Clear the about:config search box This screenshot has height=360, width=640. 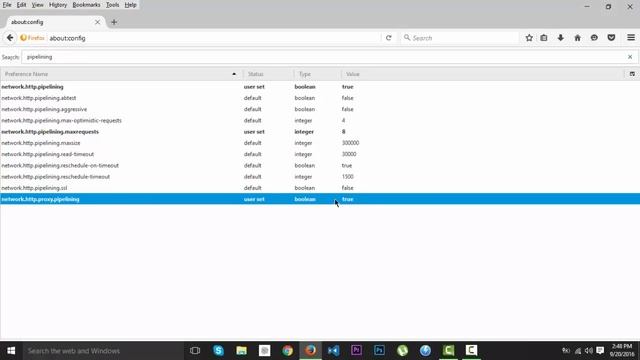(630, 57)
